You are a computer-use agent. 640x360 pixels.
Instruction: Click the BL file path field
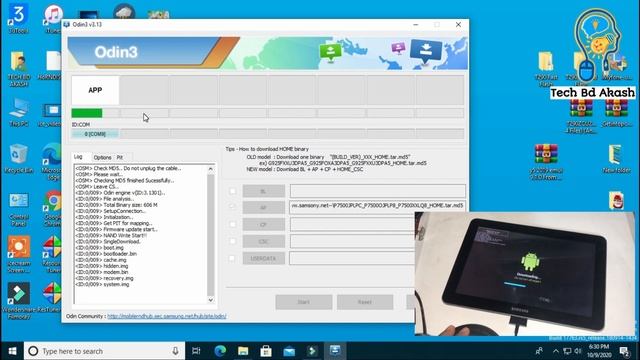[x=378, y=191]
